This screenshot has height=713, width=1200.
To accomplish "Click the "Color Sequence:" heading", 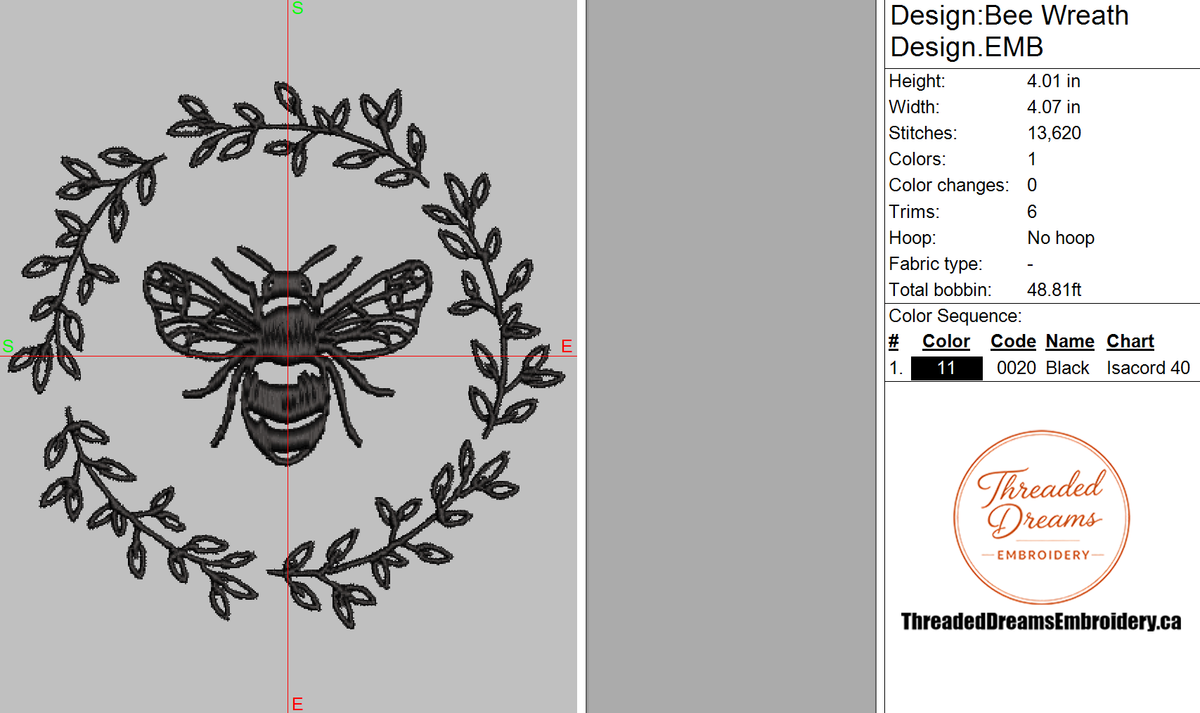I will click(x=955, y=316).
